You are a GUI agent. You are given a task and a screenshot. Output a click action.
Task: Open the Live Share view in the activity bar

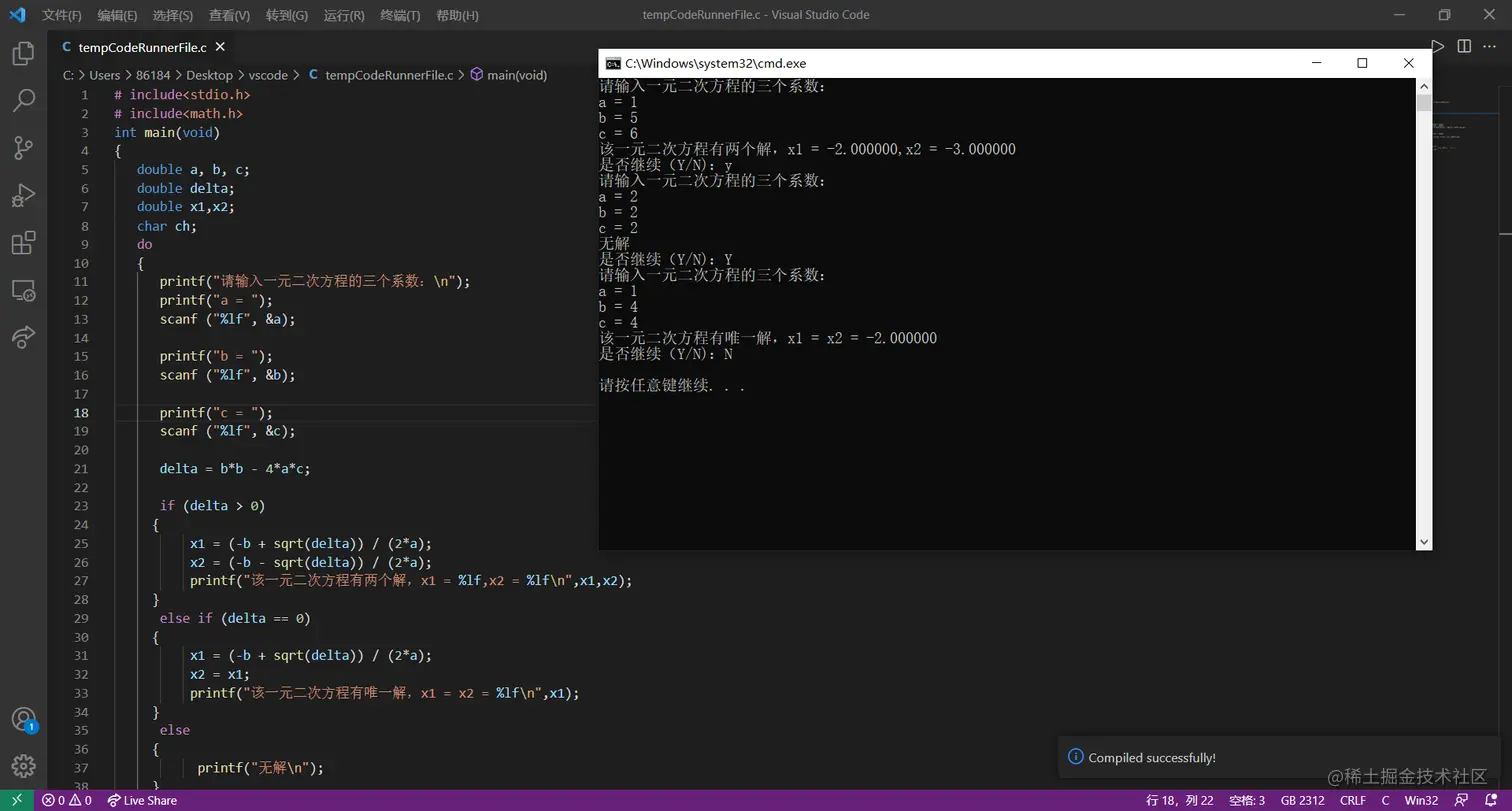[x=23, y=337]
